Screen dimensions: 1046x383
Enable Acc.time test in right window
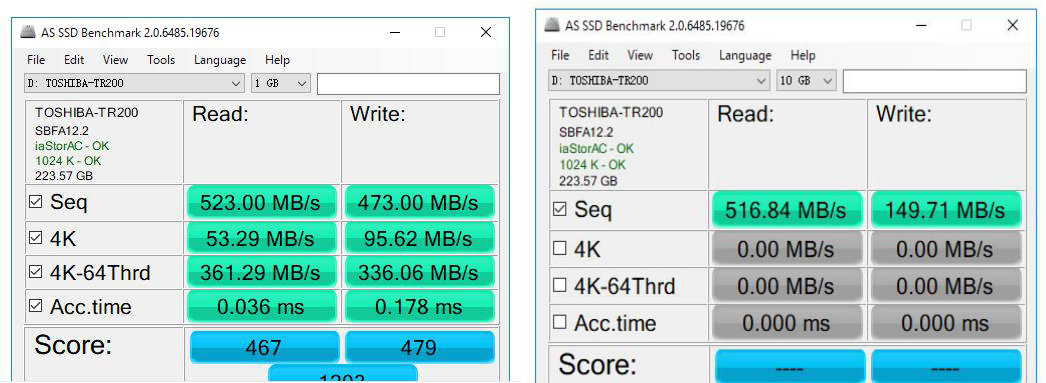(560, 323)
